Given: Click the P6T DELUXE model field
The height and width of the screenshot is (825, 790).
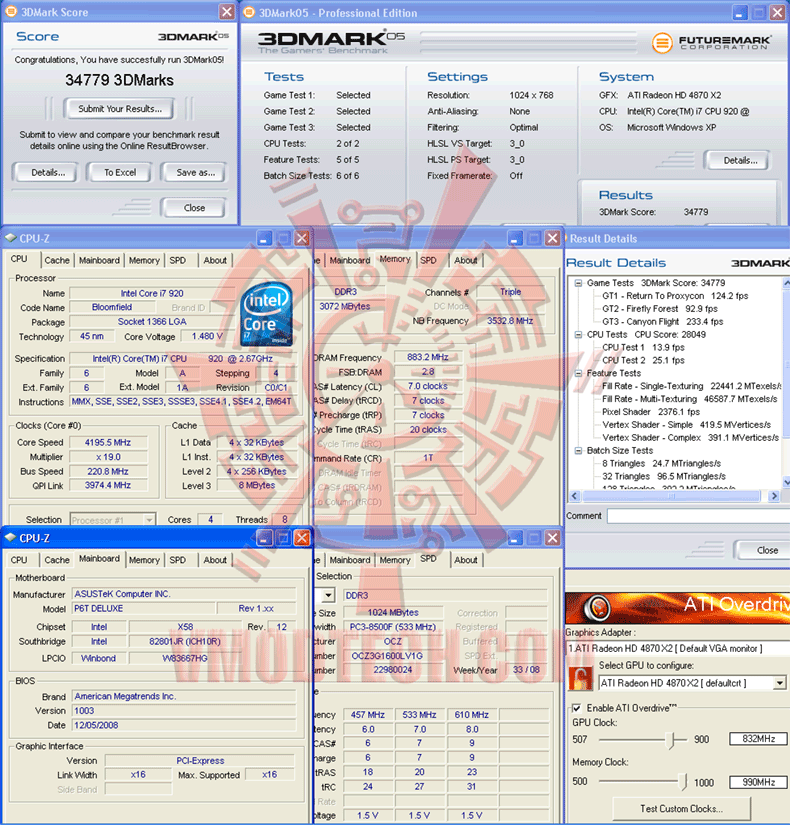Looking at the screenshot, I should [x=143, y=608].
